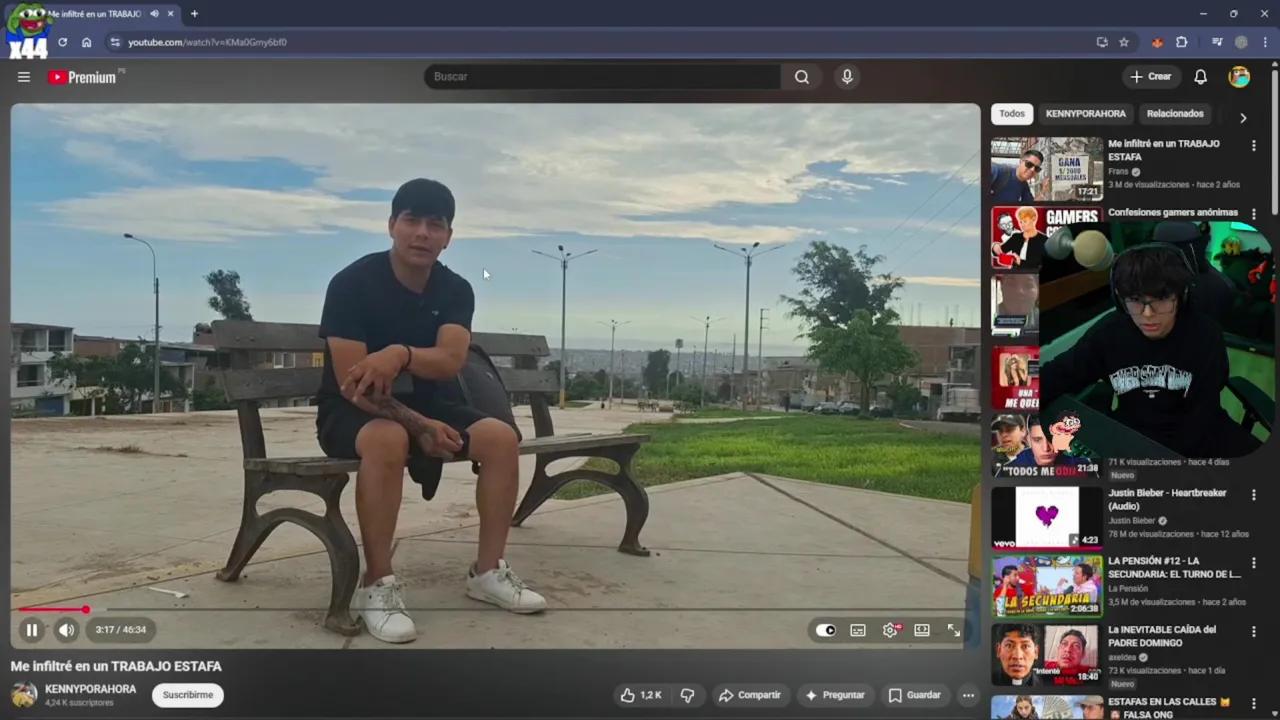Open more actions ellipsis below video
1280x720 pixels.
click(x=968, y=695)
